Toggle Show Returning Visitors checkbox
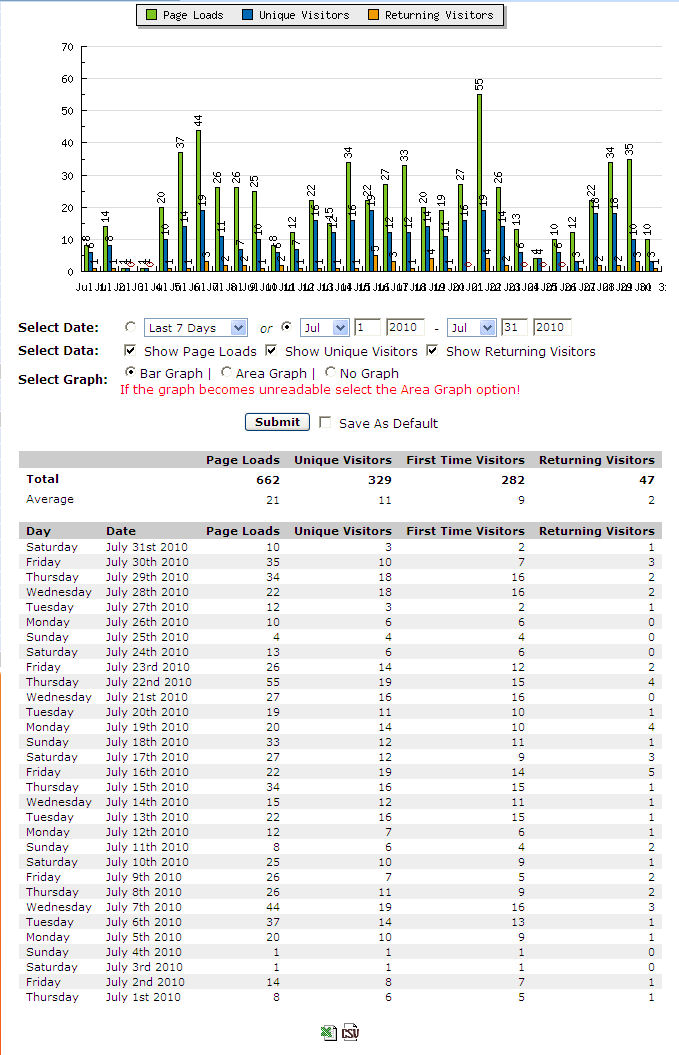The width and height of the screenshot is (679, 1055). coord(432,351)
